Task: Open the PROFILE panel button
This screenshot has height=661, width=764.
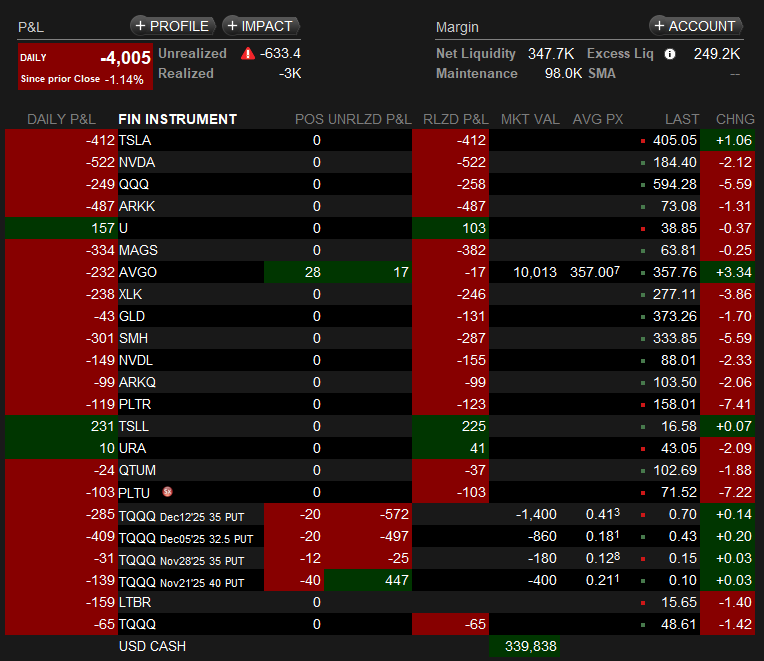Action: click(172, 26)
